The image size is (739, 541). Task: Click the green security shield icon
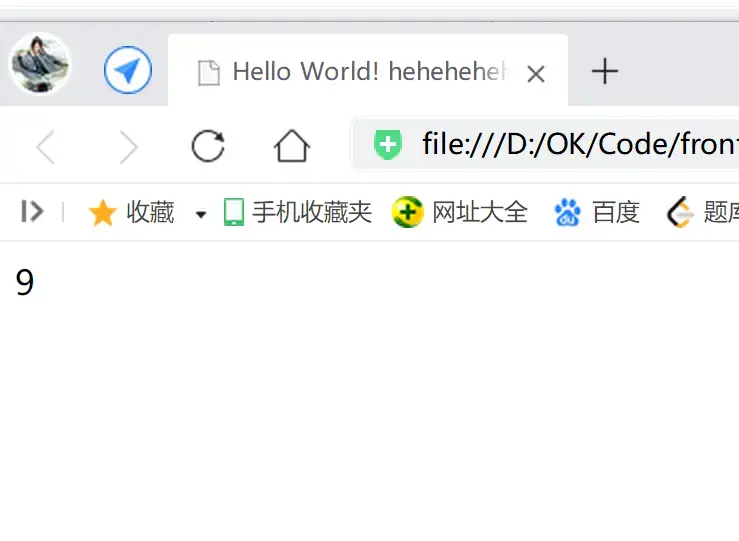pyautogui.click(x=387, y=145)
